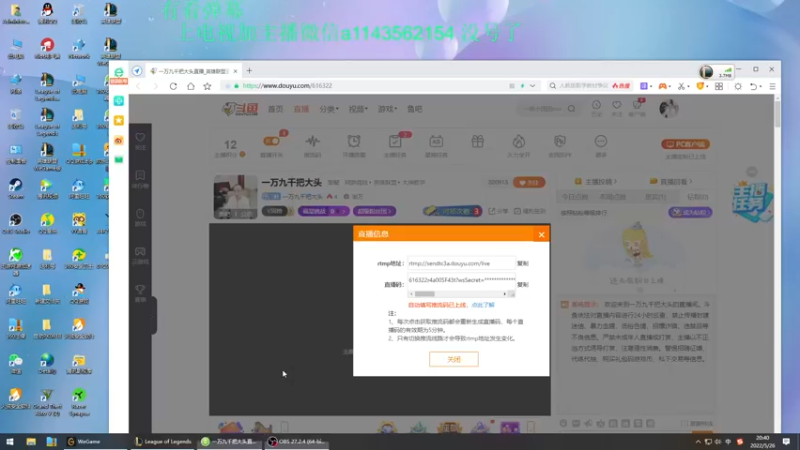Expand the 游戏 dropdown menu
This screenshot has height=450, width=800.
(387, 109)
